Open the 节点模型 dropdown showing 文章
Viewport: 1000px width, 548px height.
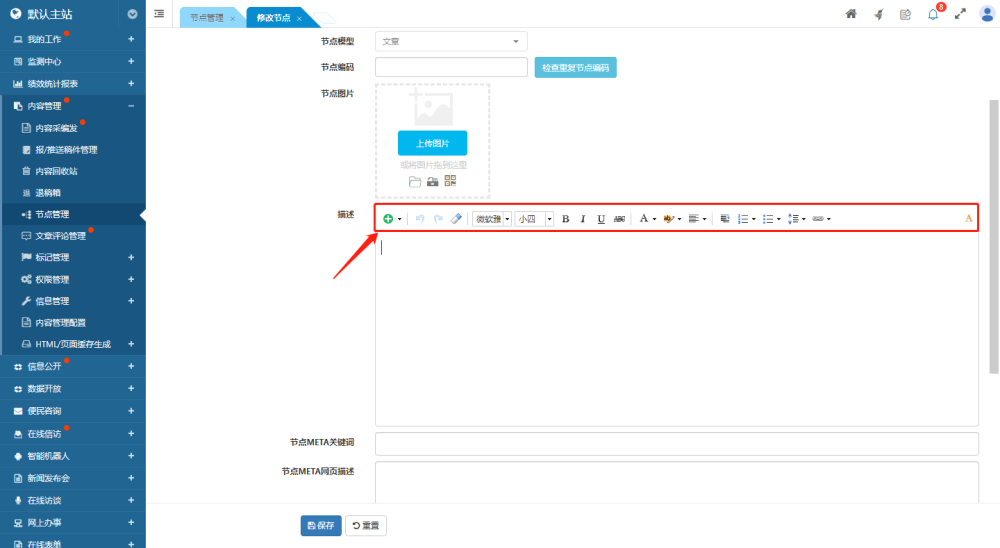point(451,42)
